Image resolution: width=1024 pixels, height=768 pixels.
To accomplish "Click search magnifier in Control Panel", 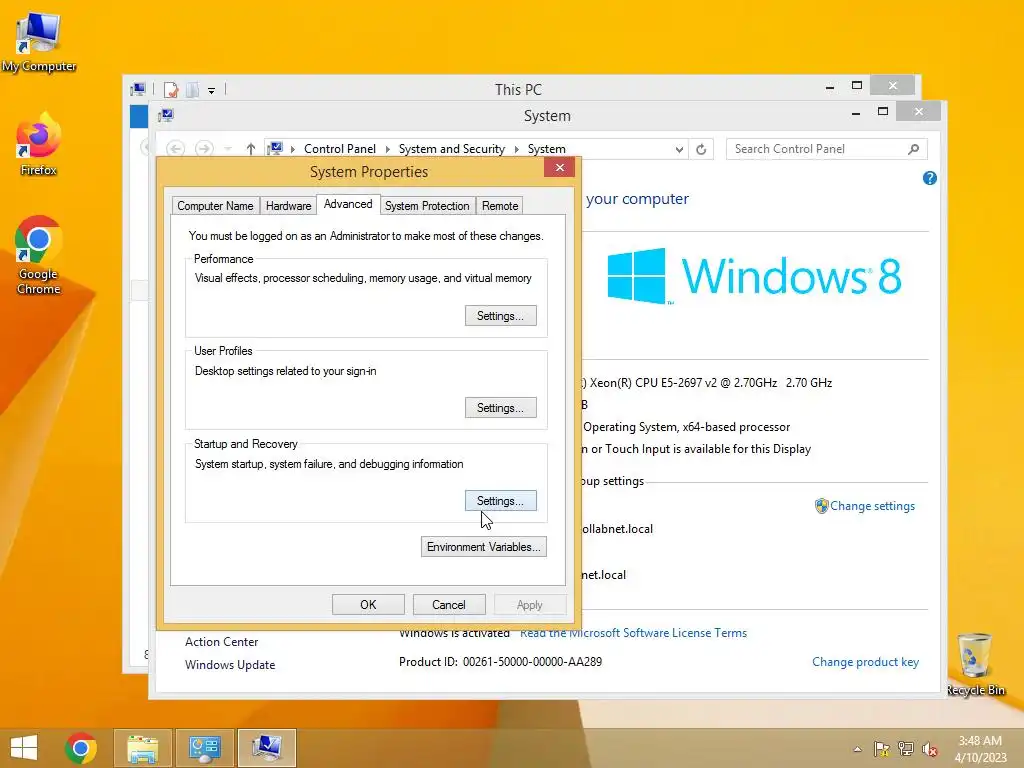I will pyautogui.click(x=914, y=150).
